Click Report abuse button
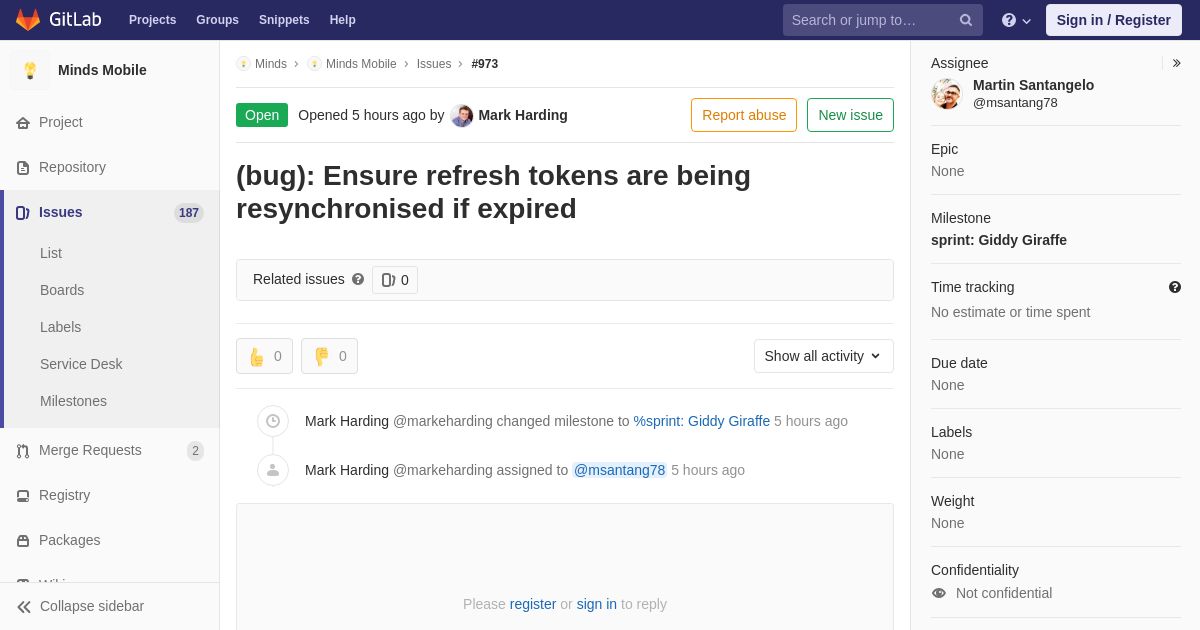 [x=744, y=115]
